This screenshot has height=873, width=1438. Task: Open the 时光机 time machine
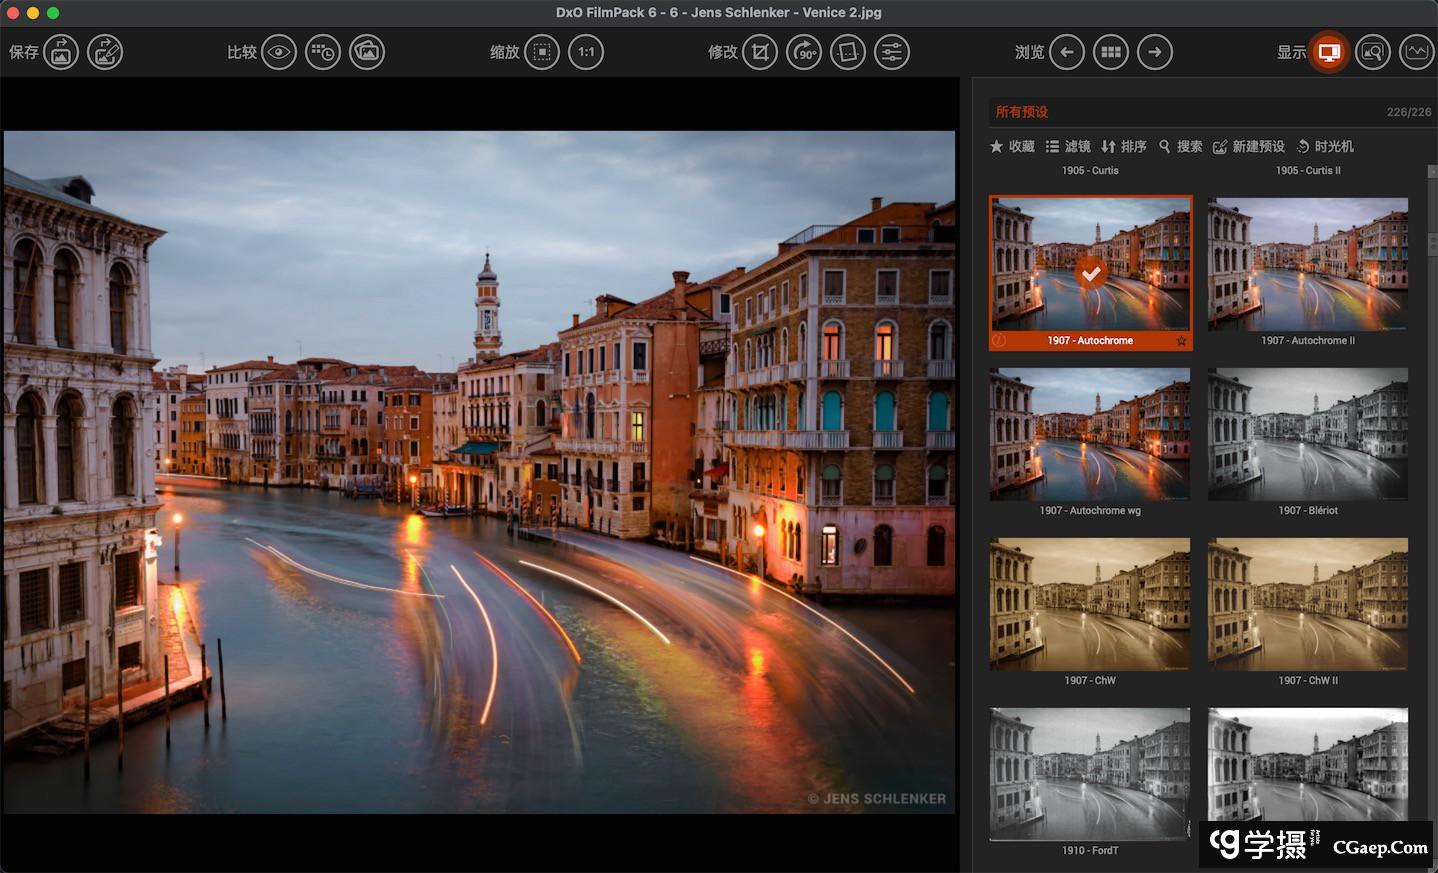[x=1325, y=146]
